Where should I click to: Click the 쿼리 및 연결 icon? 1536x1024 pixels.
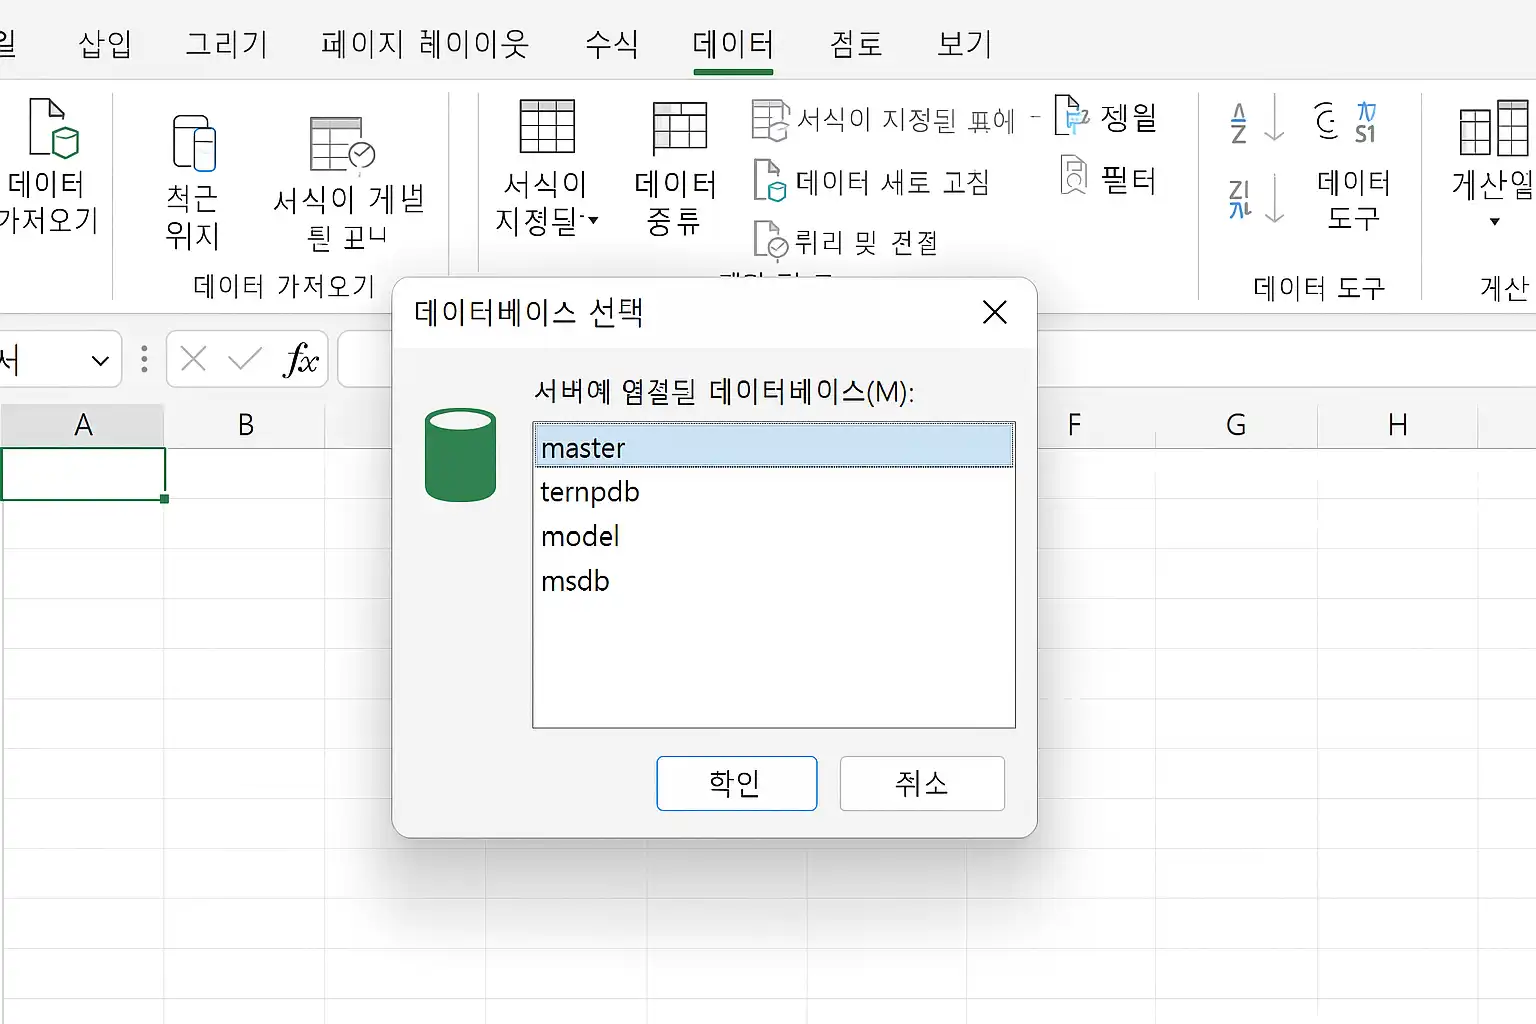(x=769, y=241)
